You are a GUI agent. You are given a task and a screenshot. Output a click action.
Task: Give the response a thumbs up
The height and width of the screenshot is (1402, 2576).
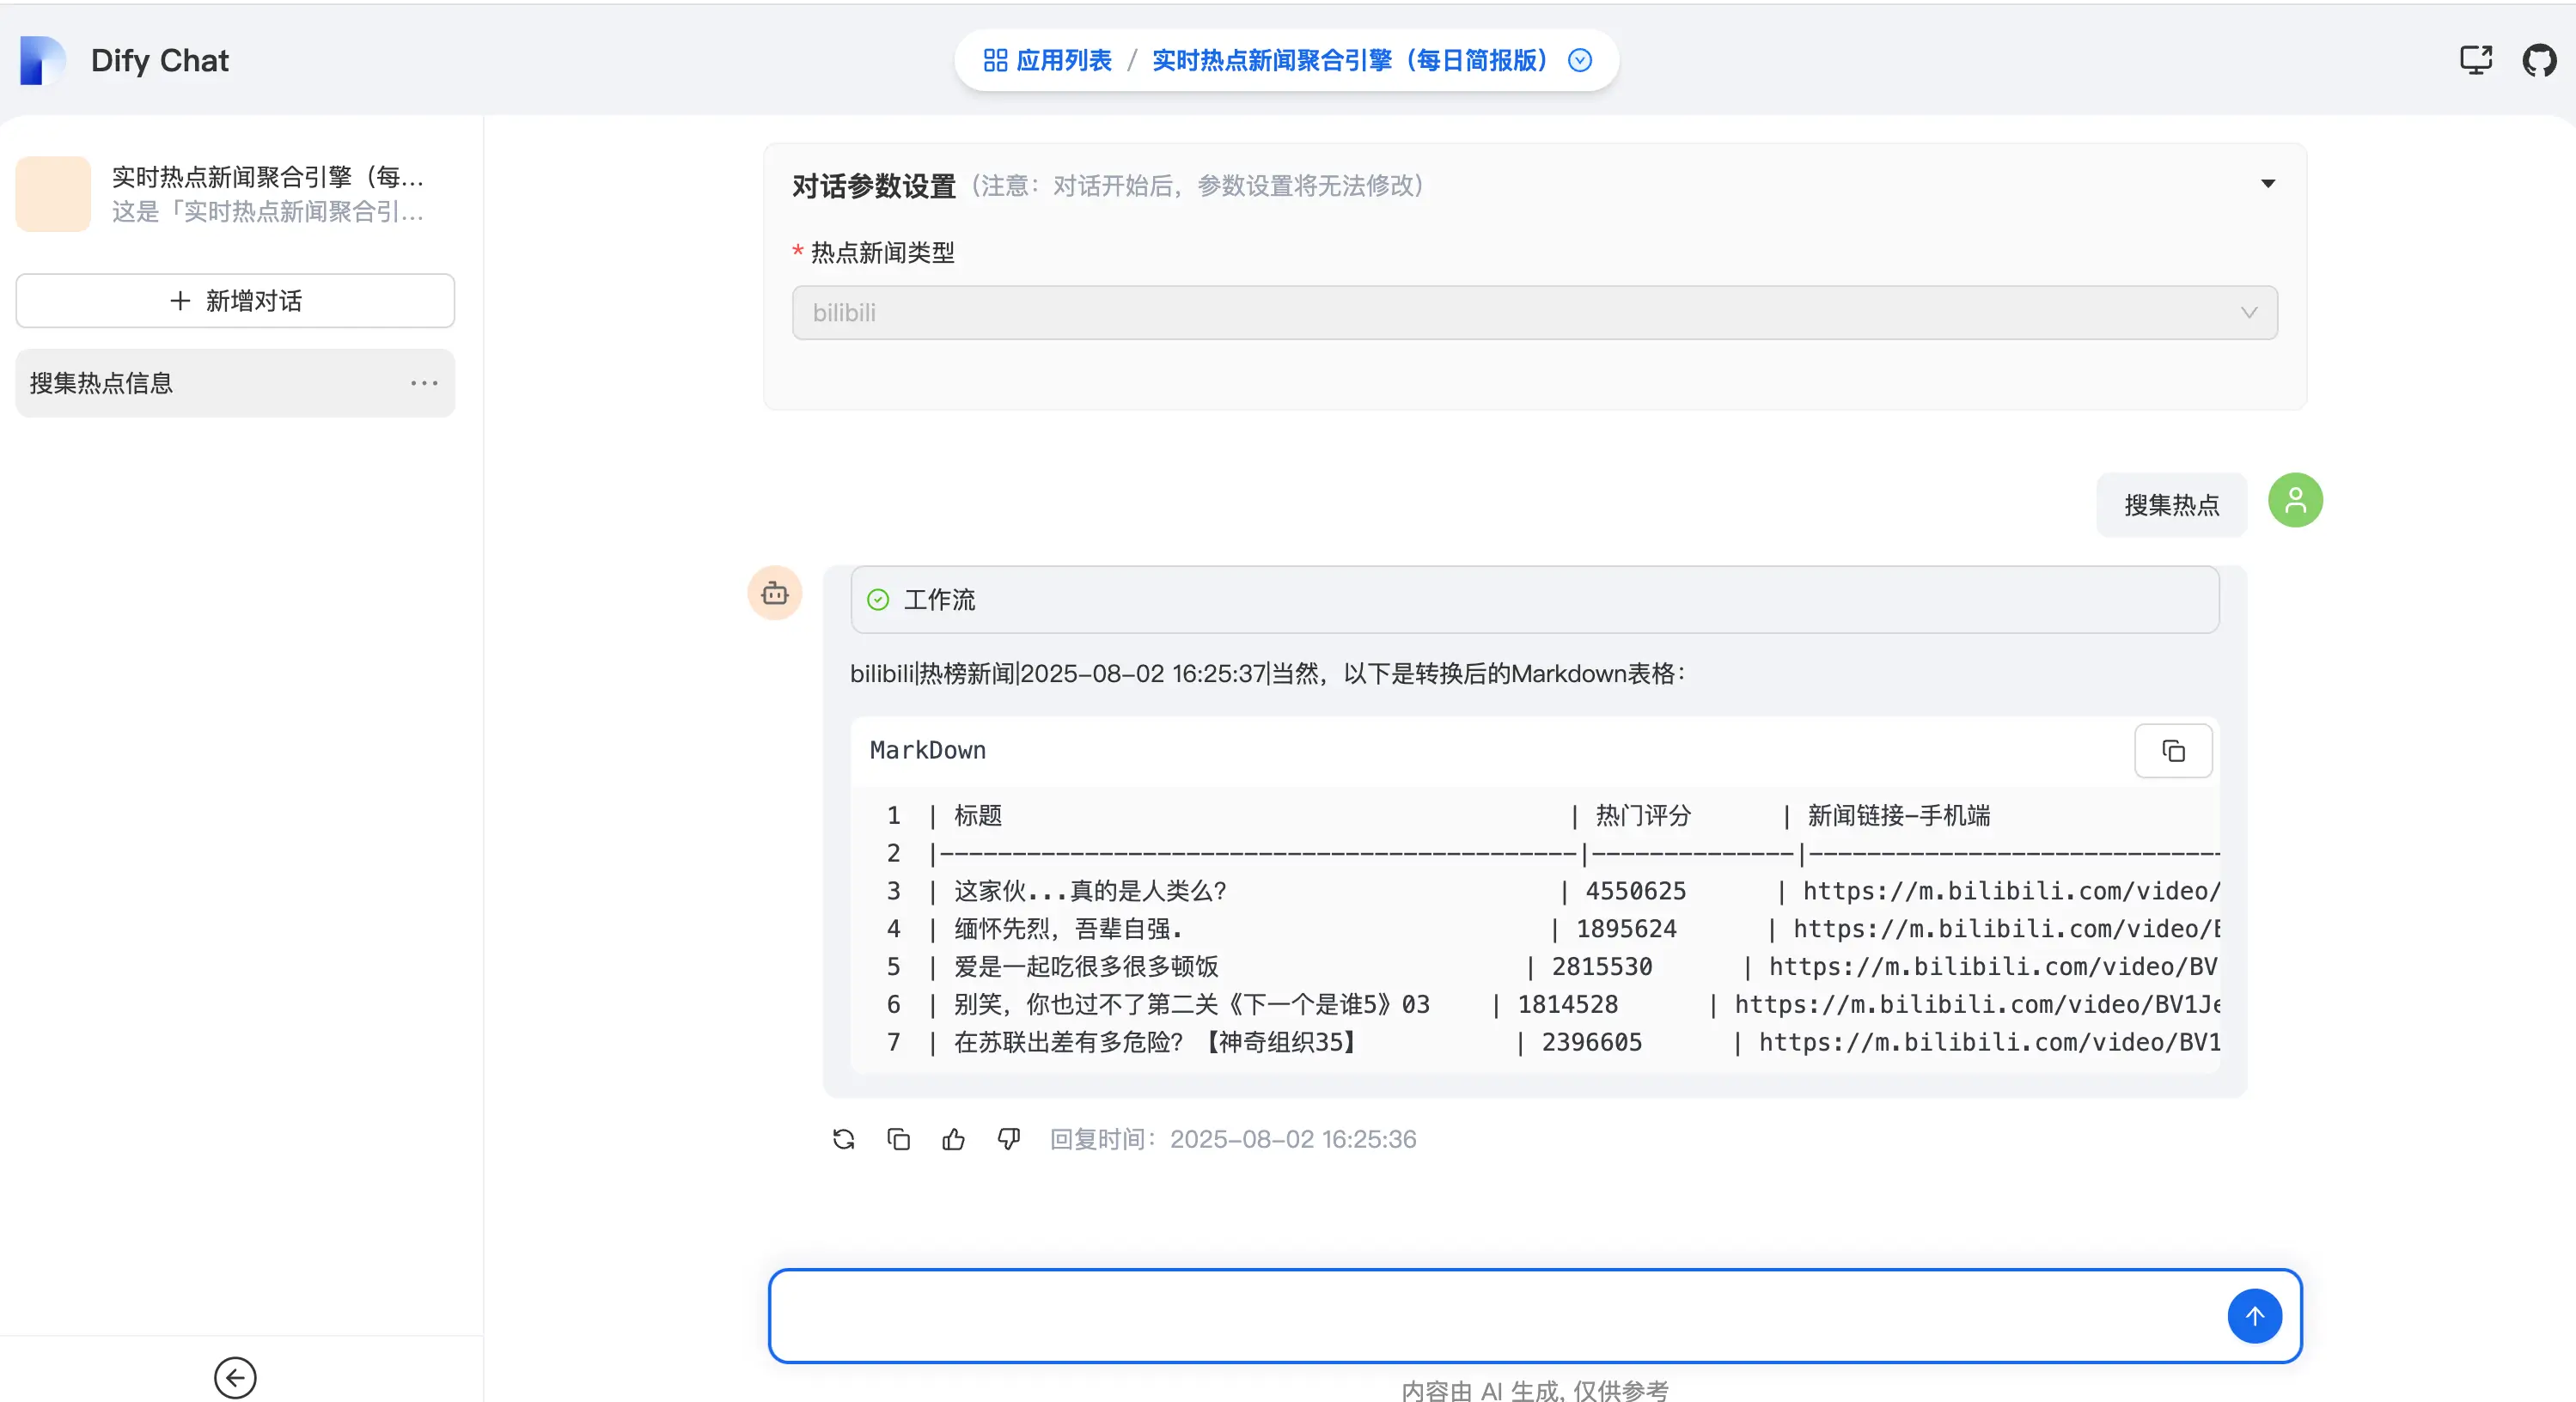click(x=953, y=1139)
